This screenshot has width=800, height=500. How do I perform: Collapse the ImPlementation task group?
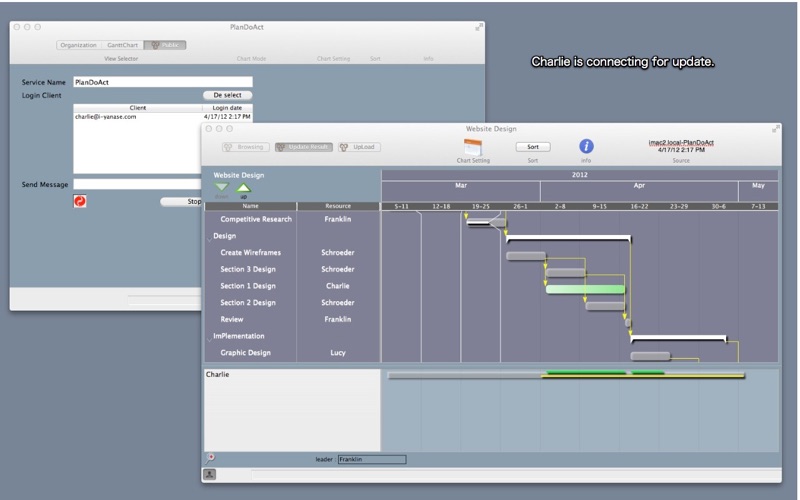coord(209,337)
